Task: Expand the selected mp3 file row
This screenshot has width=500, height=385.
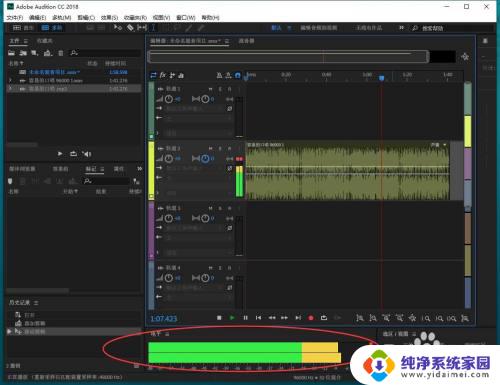Action: tap(10, 89)
